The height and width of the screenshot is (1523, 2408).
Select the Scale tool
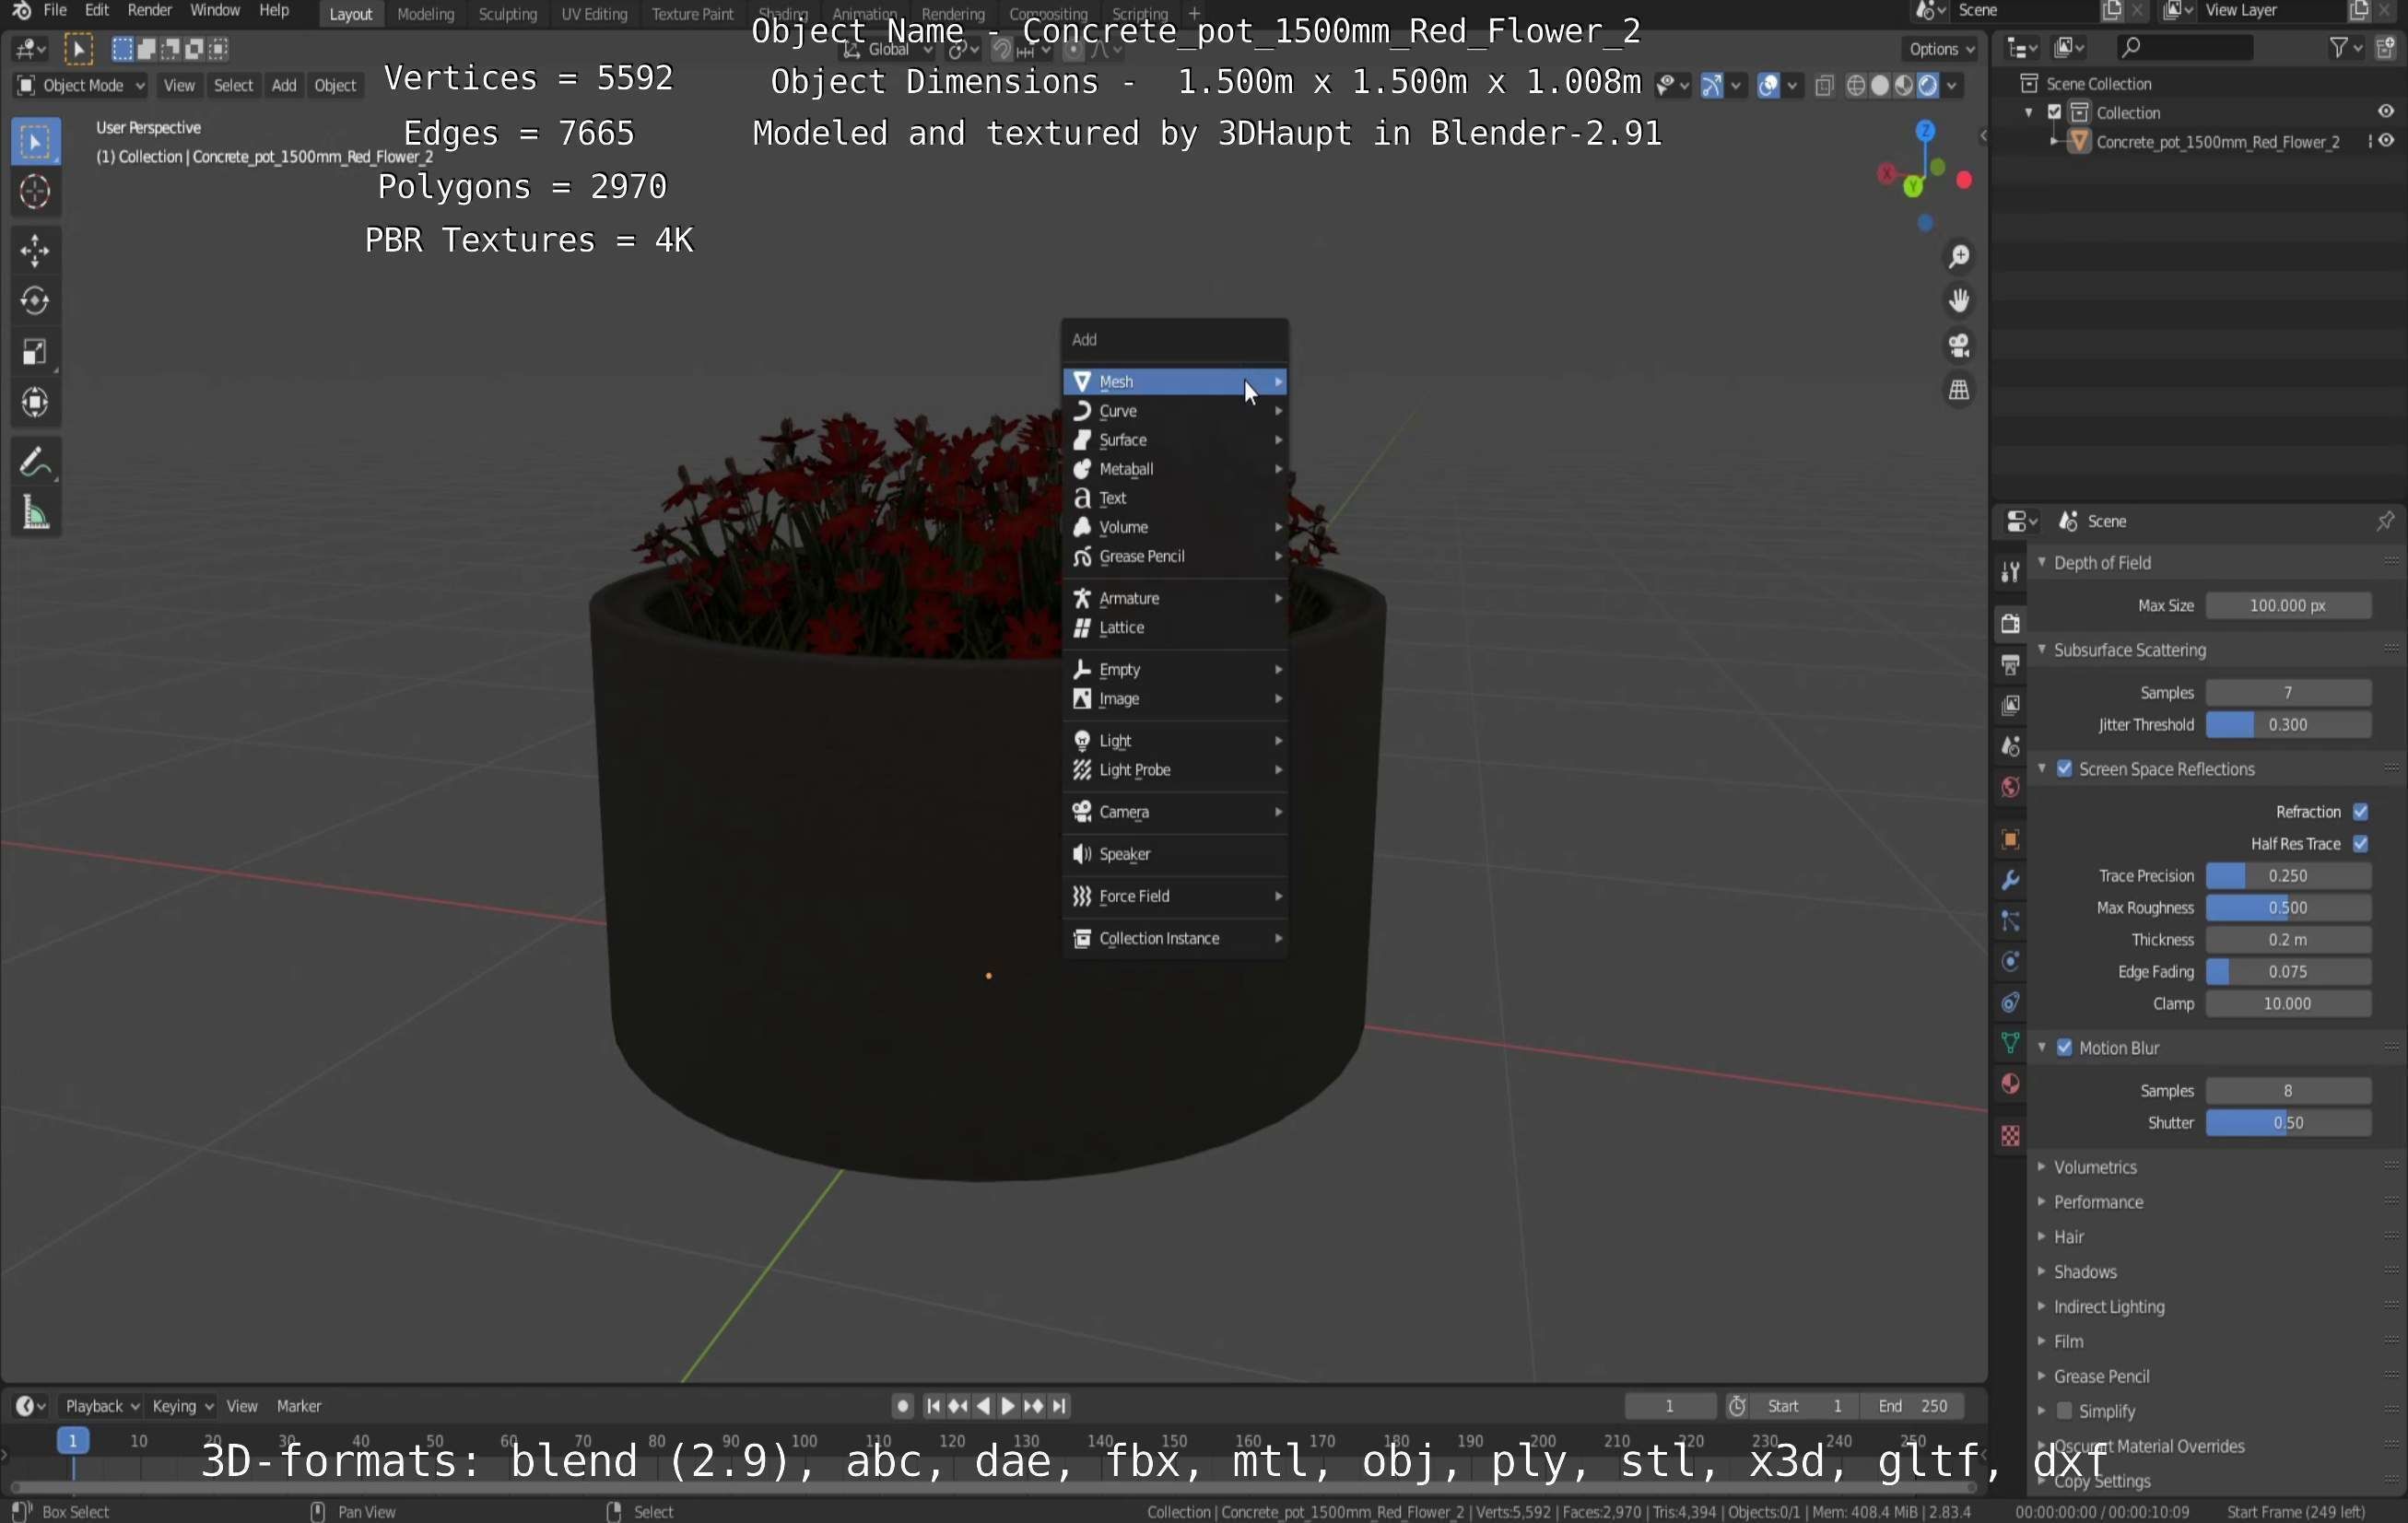click(35, 352)
